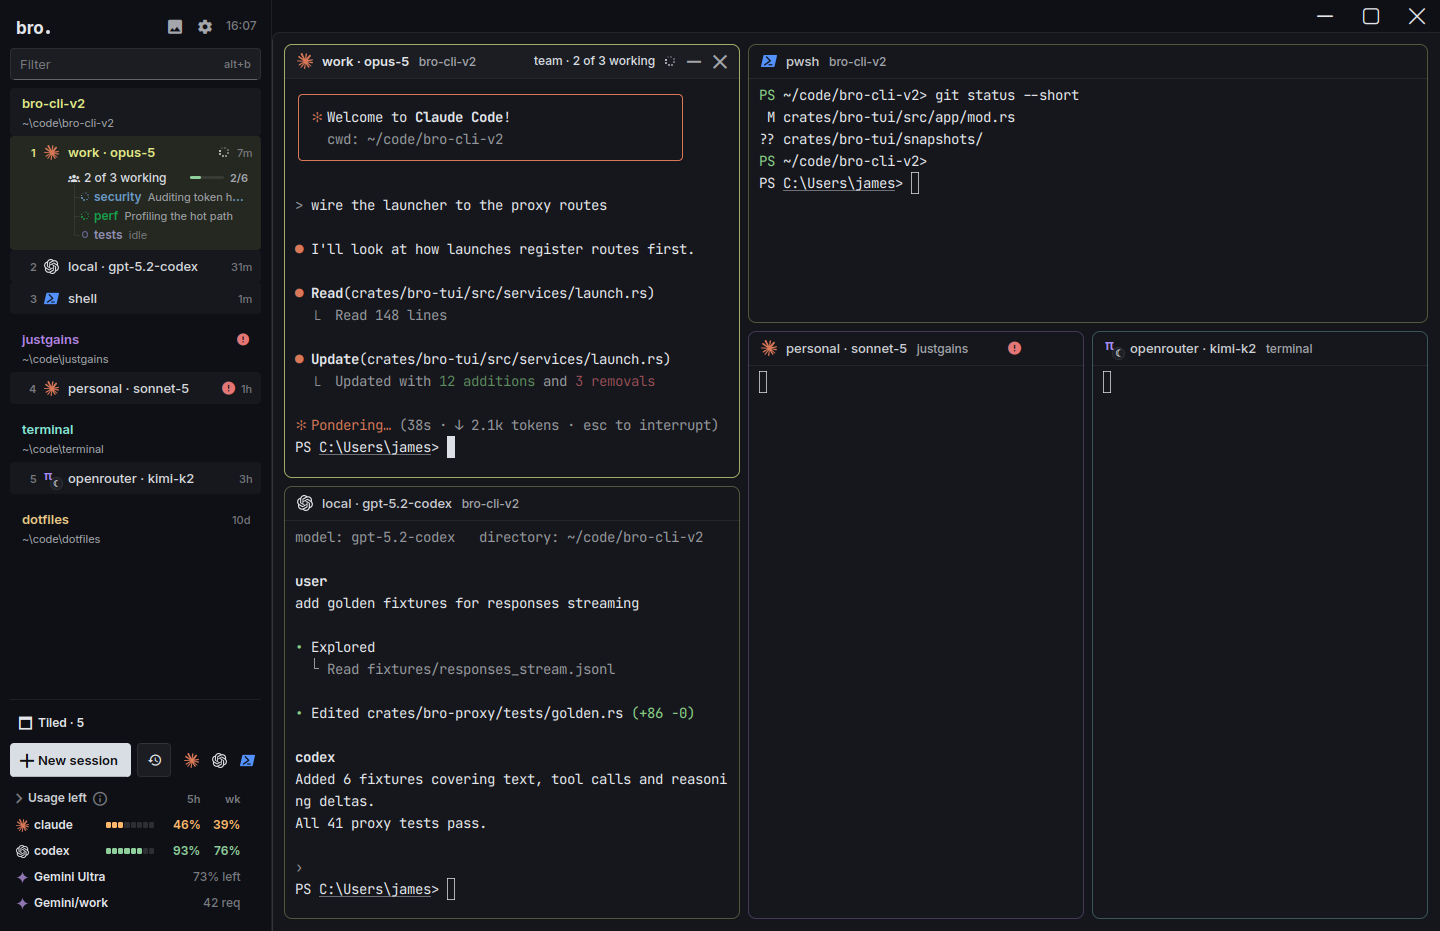Maximize the bro. application window
The height and width of the screenshot is (931, 1440).
(1371, 16)
